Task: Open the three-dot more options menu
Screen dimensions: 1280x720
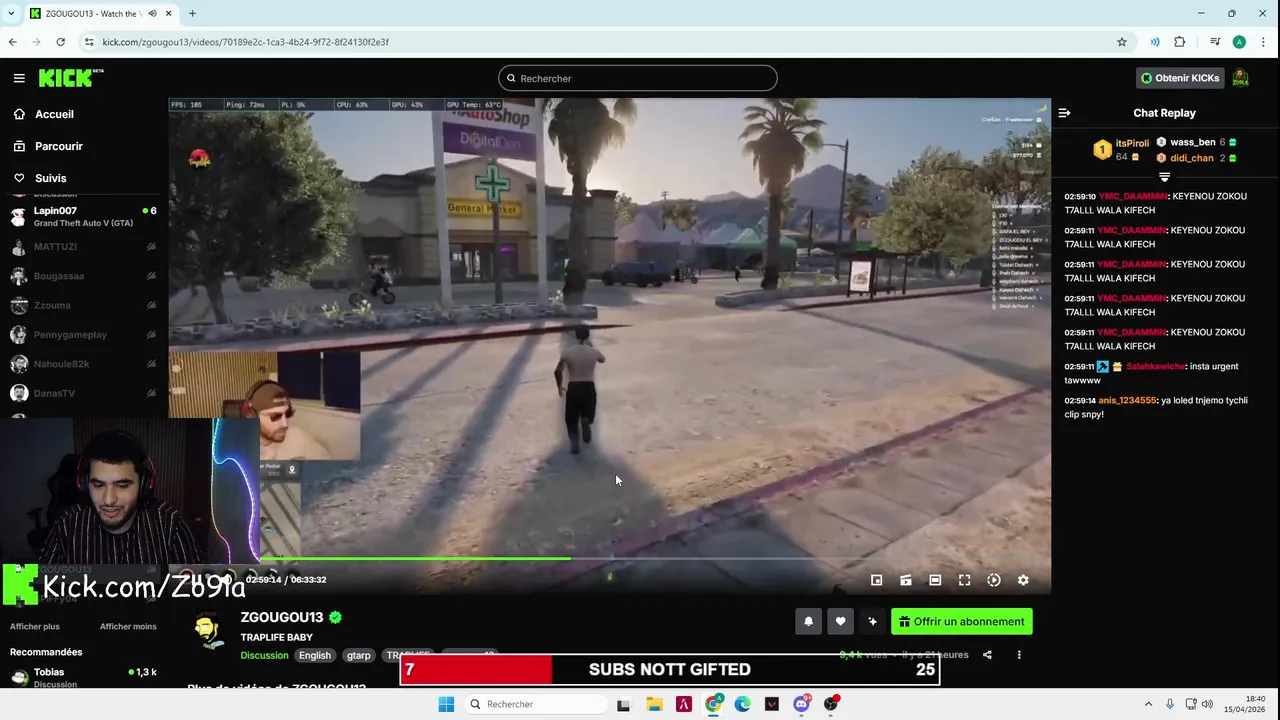Action: pyautogui.click(x=1019, y=655)
